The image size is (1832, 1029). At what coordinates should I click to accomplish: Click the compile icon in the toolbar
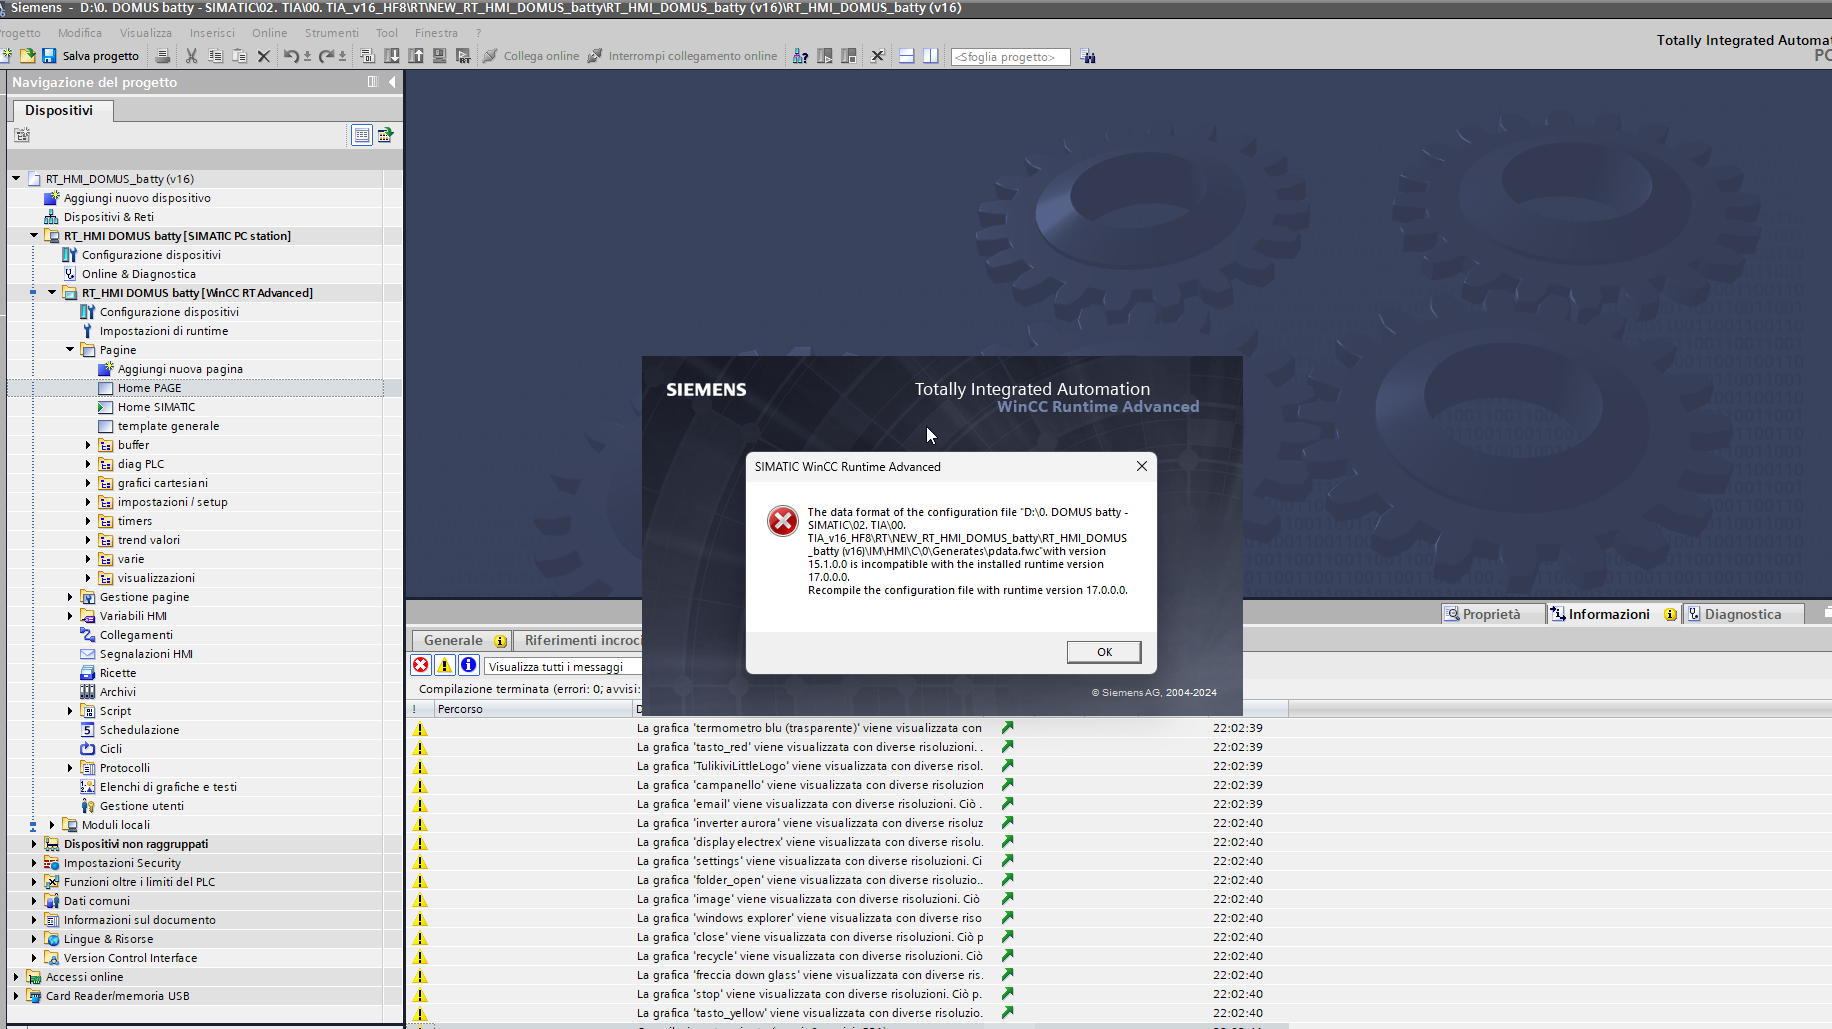point(367,56)
